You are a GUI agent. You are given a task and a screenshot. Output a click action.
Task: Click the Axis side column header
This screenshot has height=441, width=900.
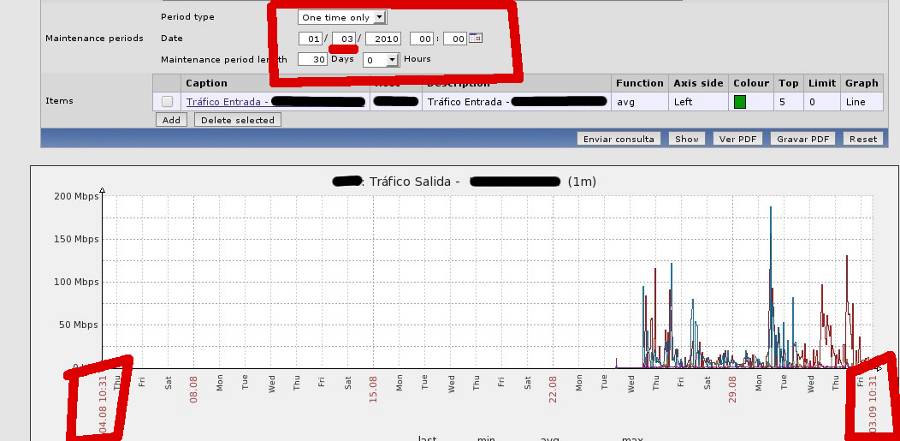pos(699,83)
